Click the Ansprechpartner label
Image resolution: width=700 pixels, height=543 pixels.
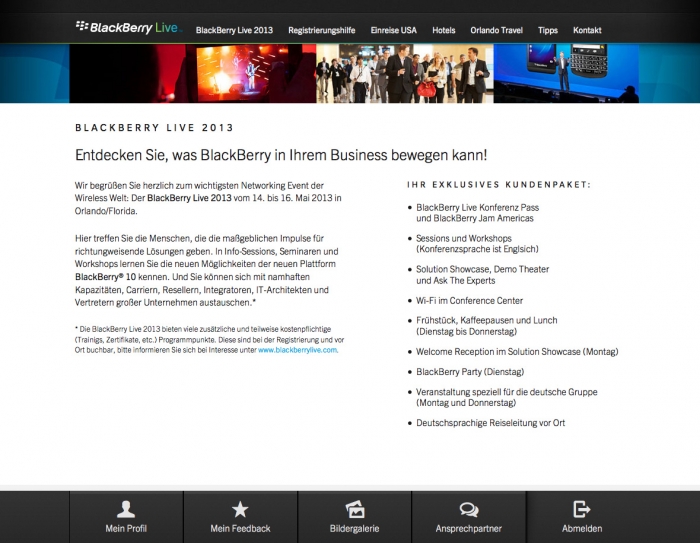[469, 528]
